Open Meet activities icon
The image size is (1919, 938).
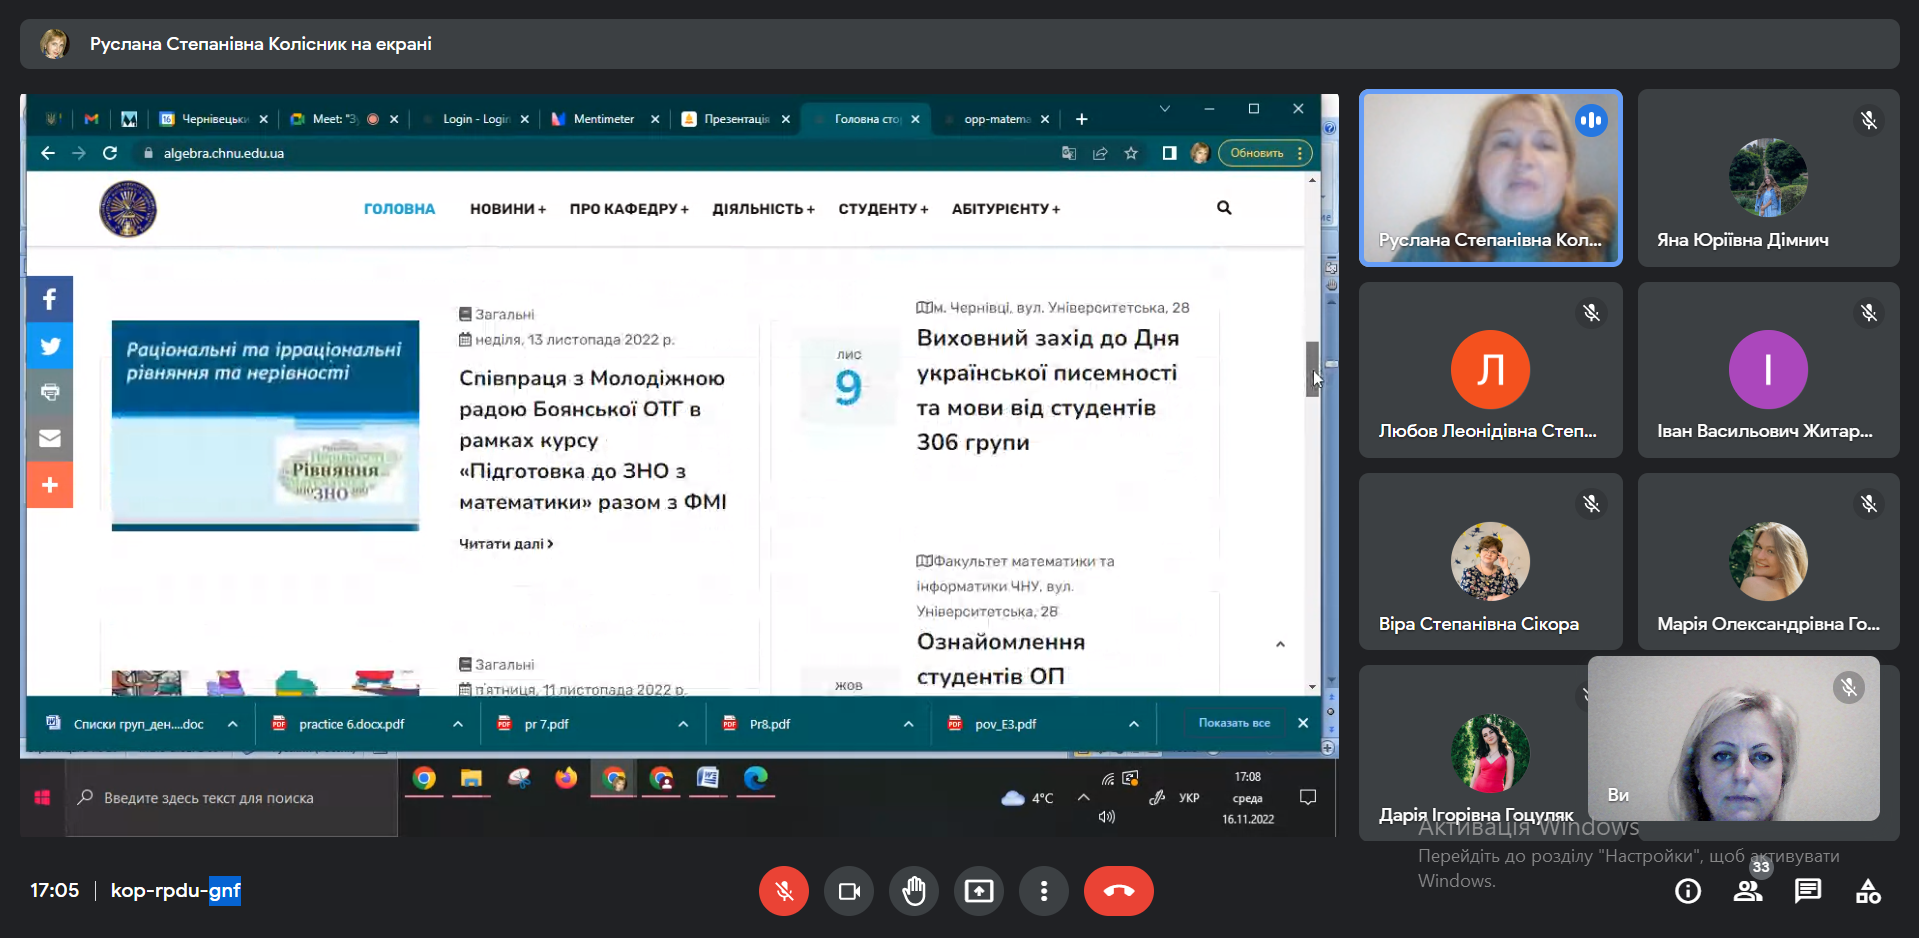1868,891
